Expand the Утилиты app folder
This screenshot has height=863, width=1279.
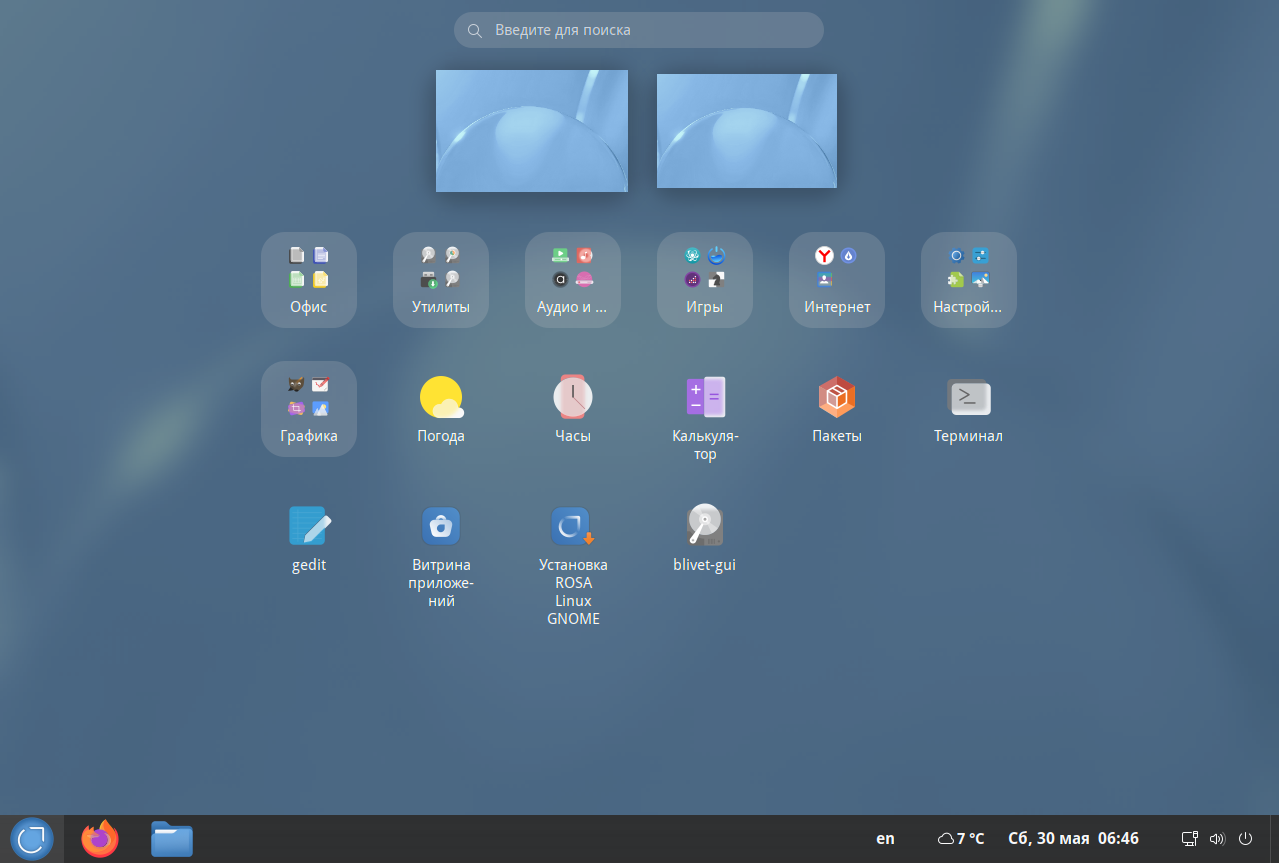click(x=441, y=280)
